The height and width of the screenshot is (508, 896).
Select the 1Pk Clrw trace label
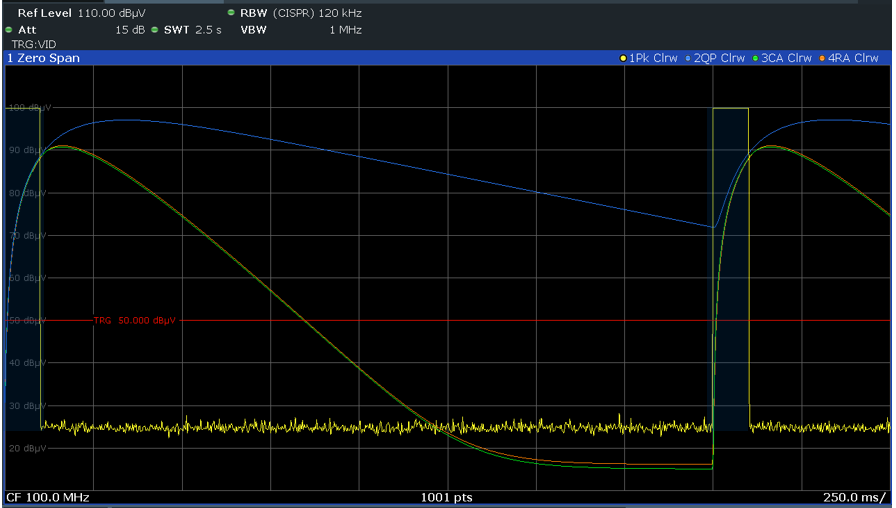[653, 58]
